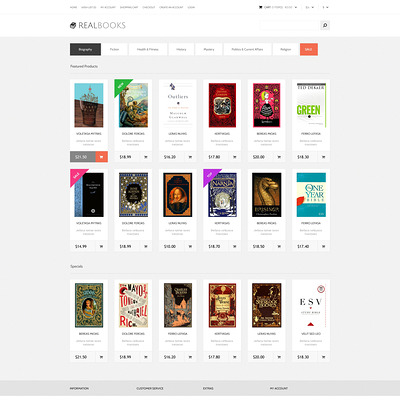
Task: Click the Create an Account link
Action: click(x=171, y=7)
